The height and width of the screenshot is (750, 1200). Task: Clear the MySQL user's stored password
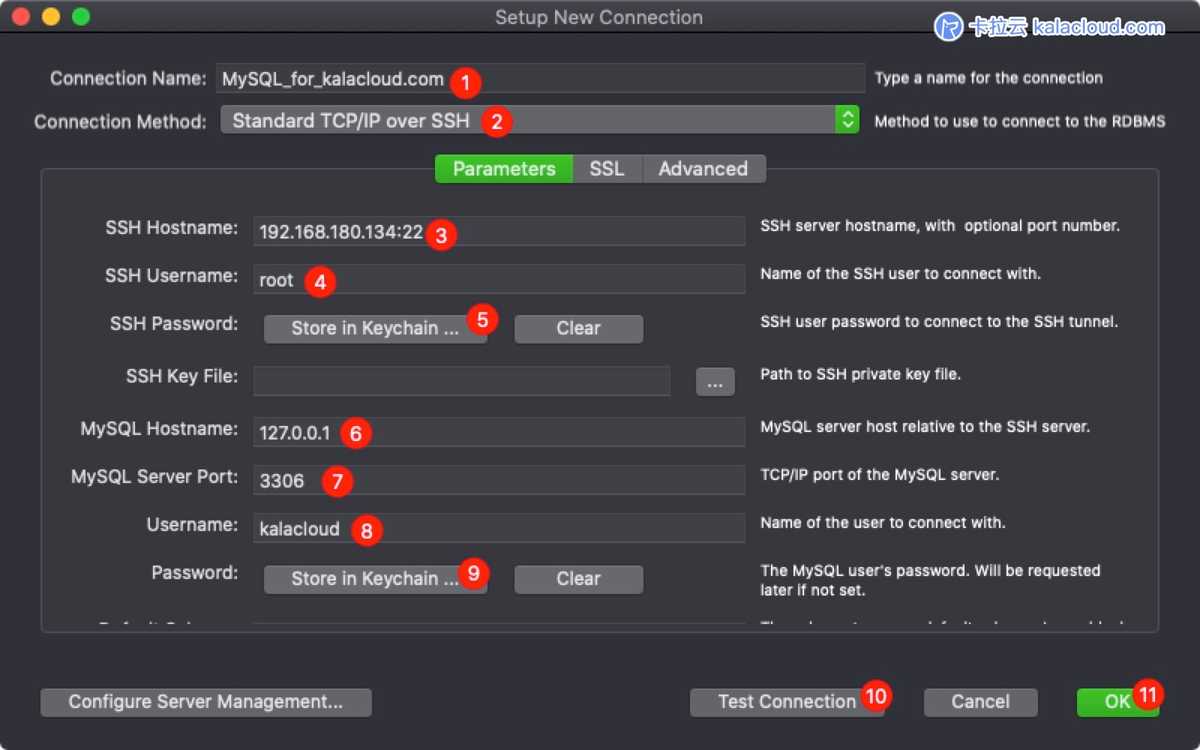578,578
